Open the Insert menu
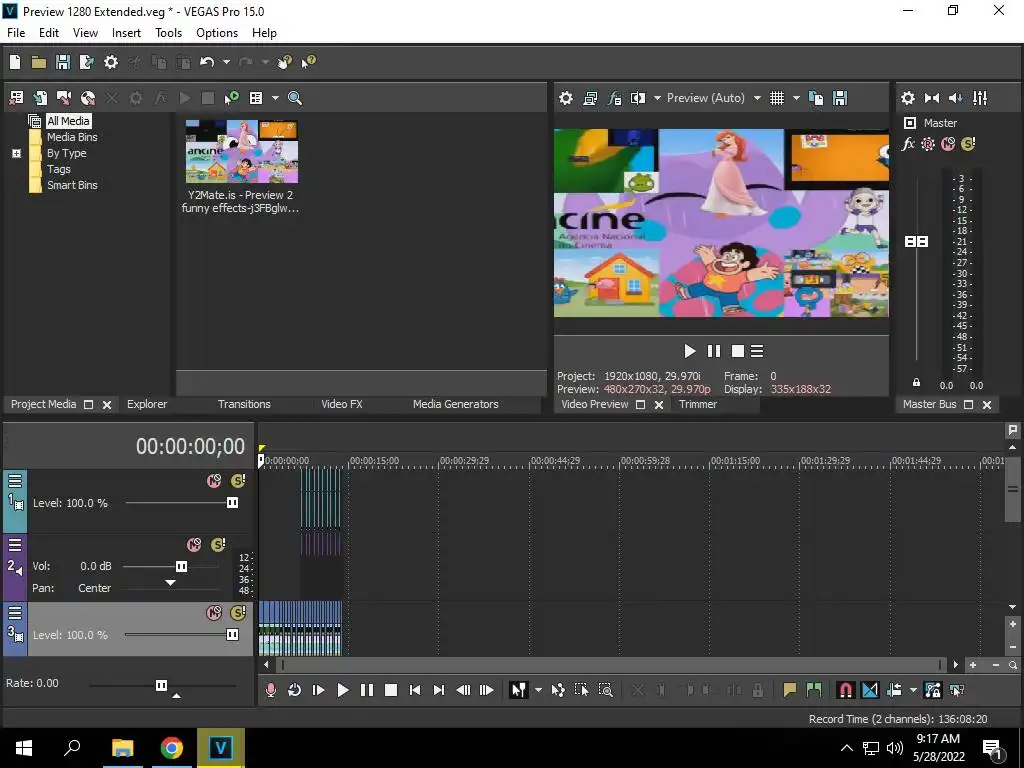This screenshot has width=1024, height=768. (x=126, y=33)
